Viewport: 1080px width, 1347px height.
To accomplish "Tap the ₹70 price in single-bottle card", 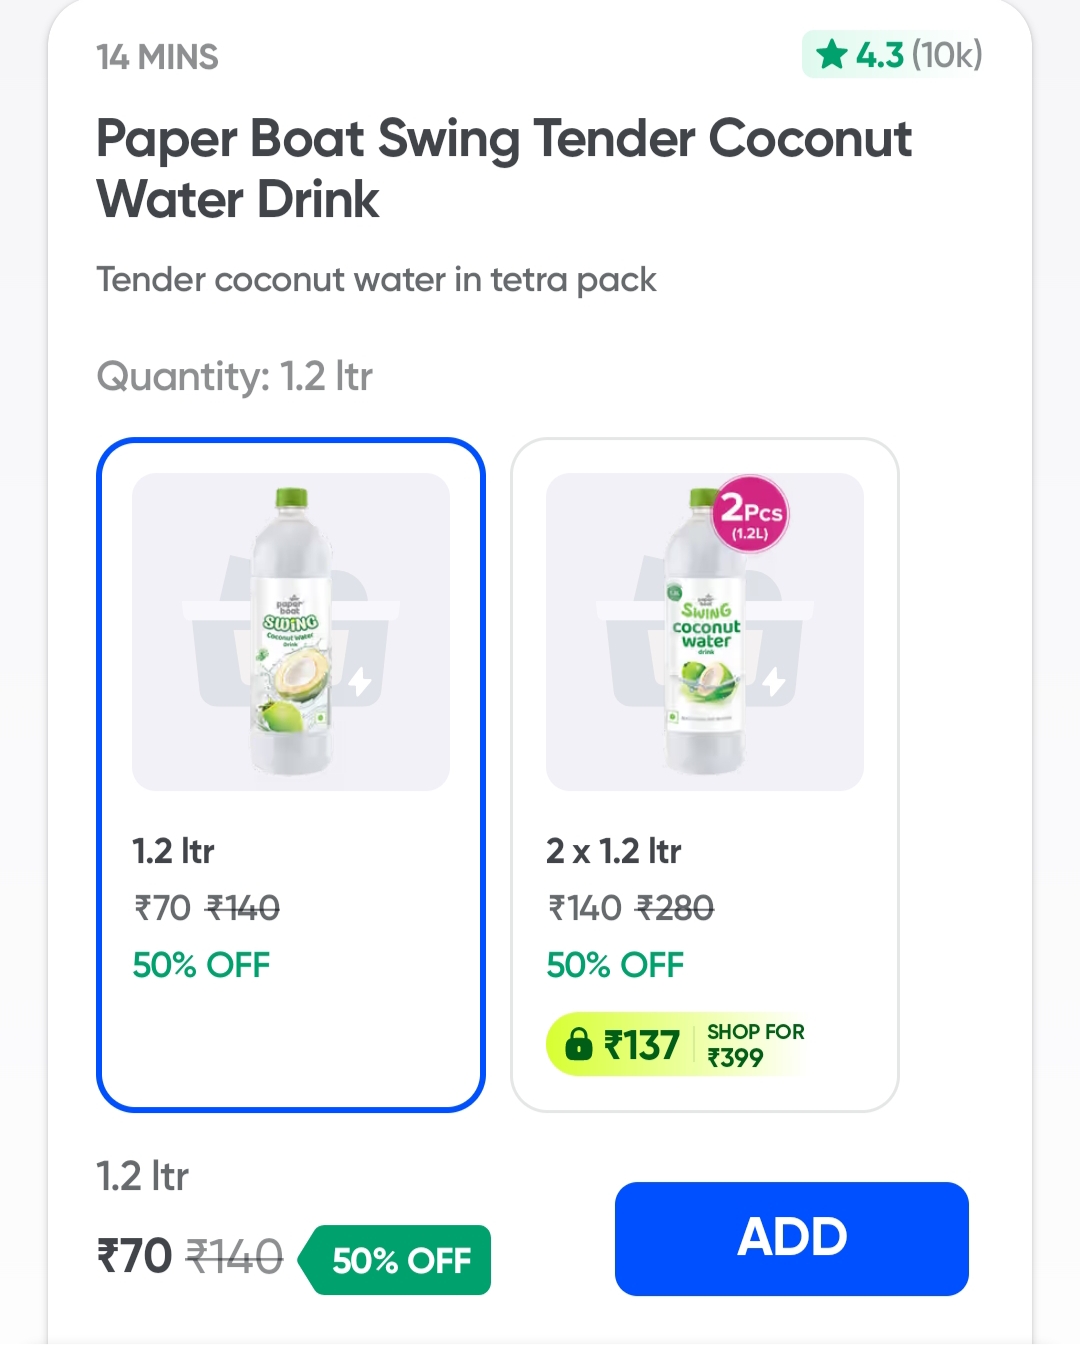I will tap(162, 908).
